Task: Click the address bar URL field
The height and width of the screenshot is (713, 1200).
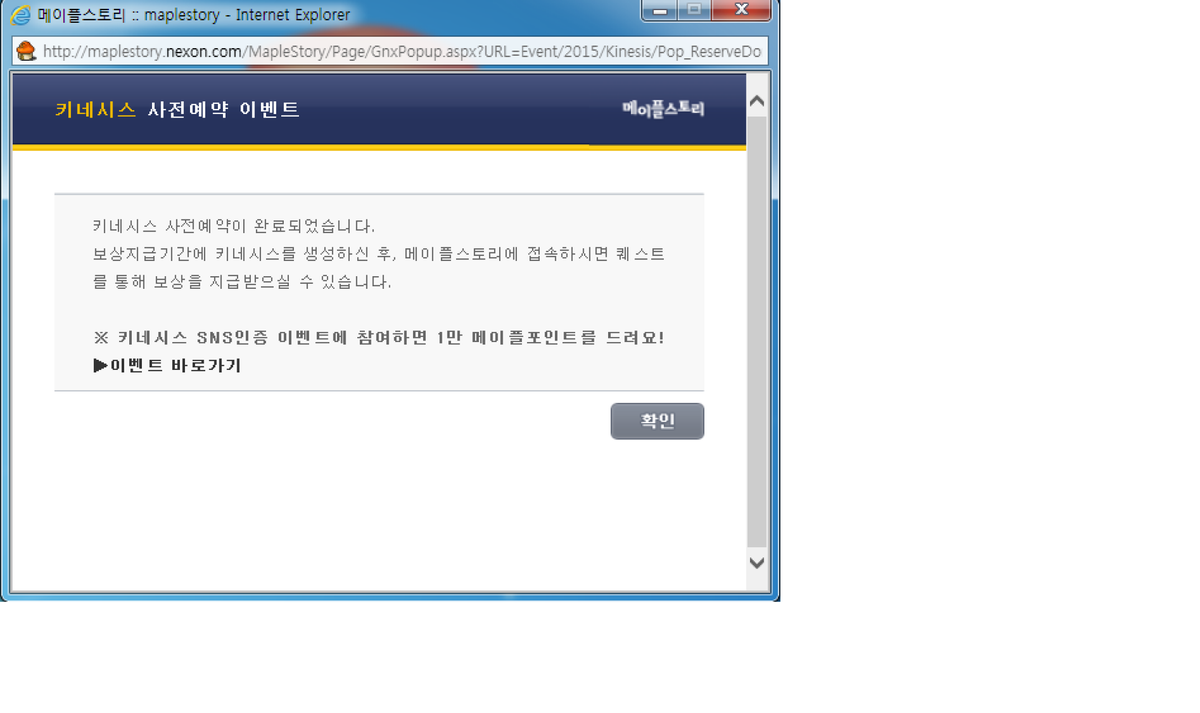Action: coord(390,51)
